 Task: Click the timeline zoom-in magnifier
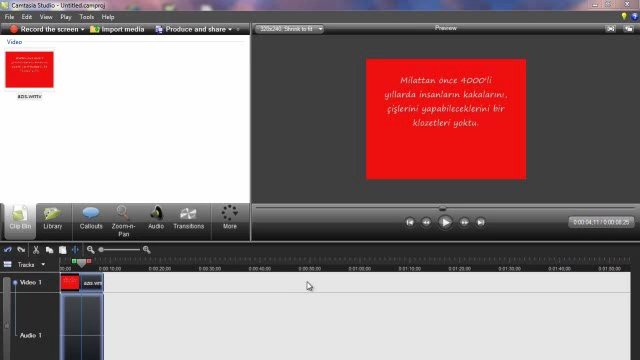[147, 250]
